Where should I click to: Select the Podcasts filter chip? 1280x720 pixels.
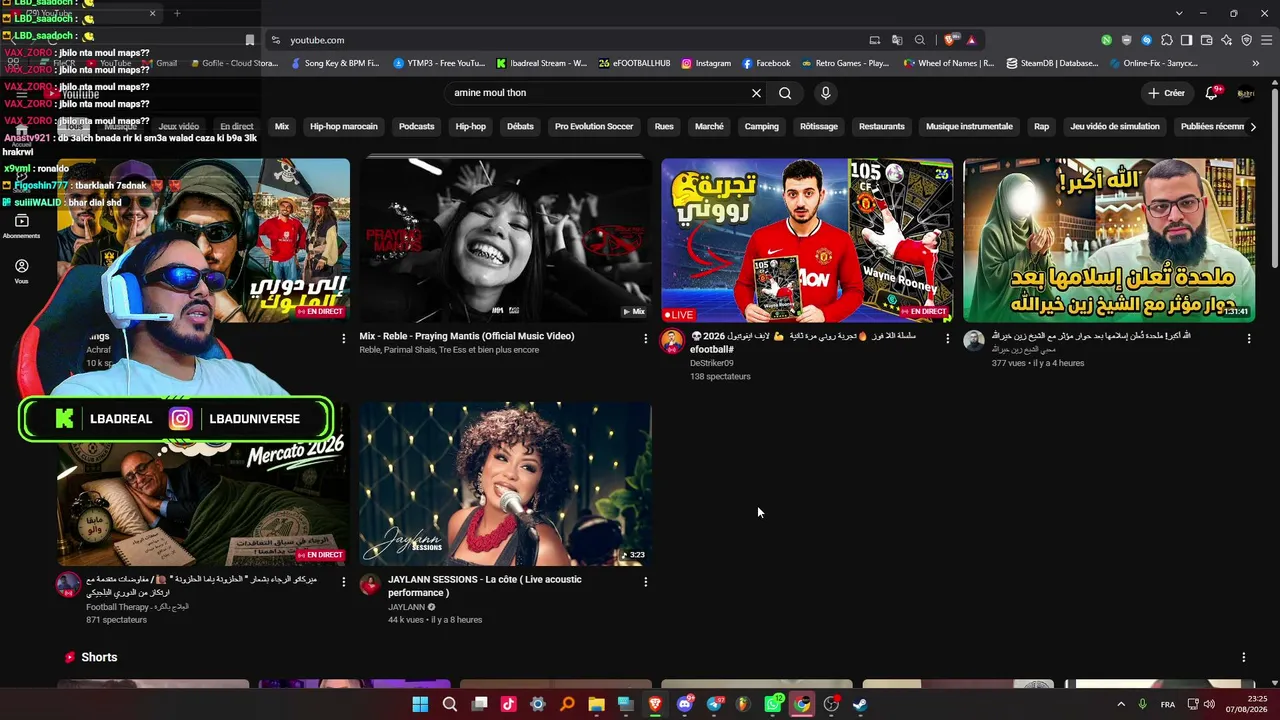tap(416, 127)
